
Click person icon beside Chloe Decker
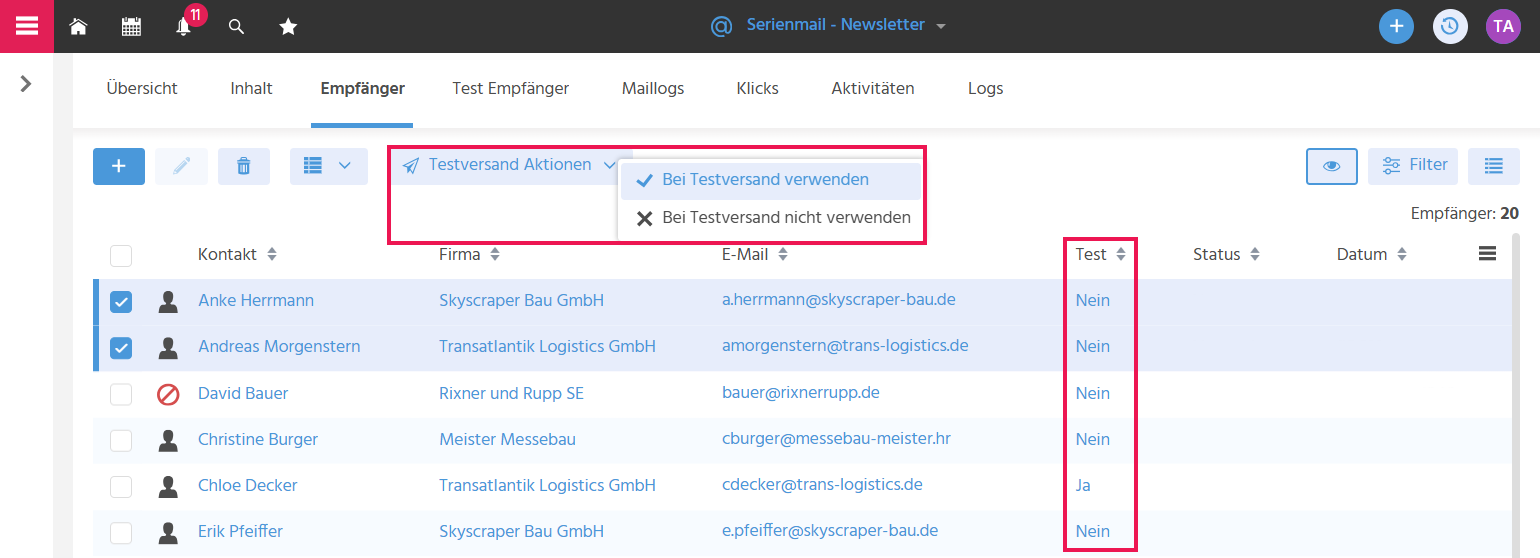168,486
